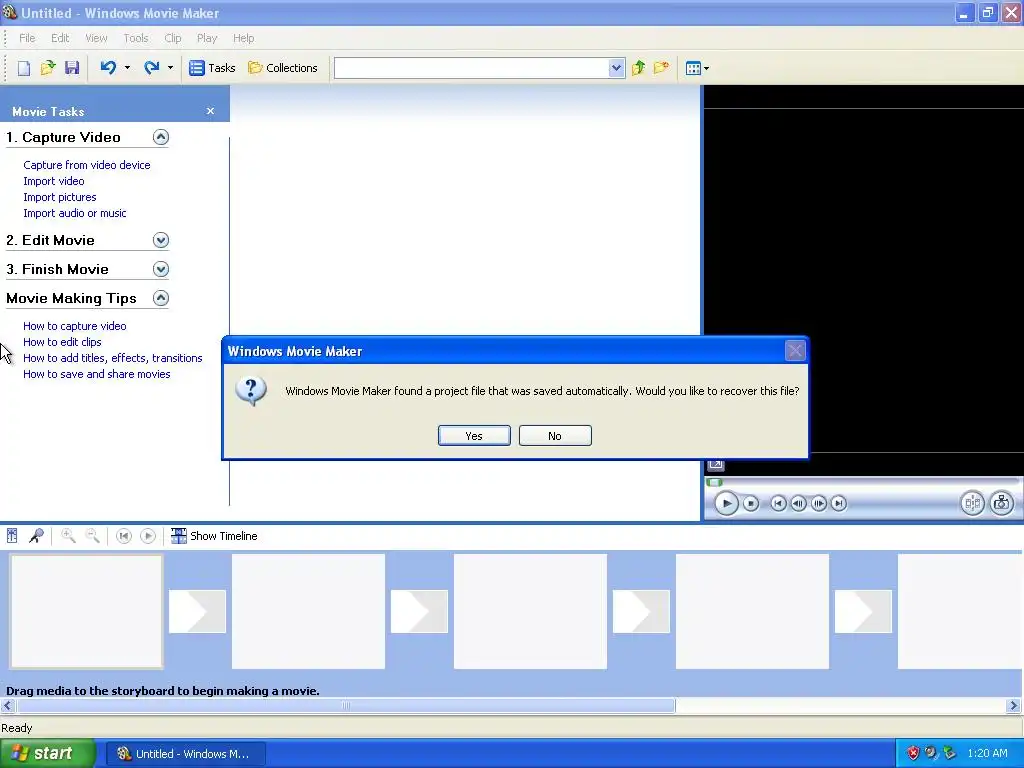This screenshot has height=768, width=1024.
Task: Open the Help menu
Action: (x=244, y=38)
